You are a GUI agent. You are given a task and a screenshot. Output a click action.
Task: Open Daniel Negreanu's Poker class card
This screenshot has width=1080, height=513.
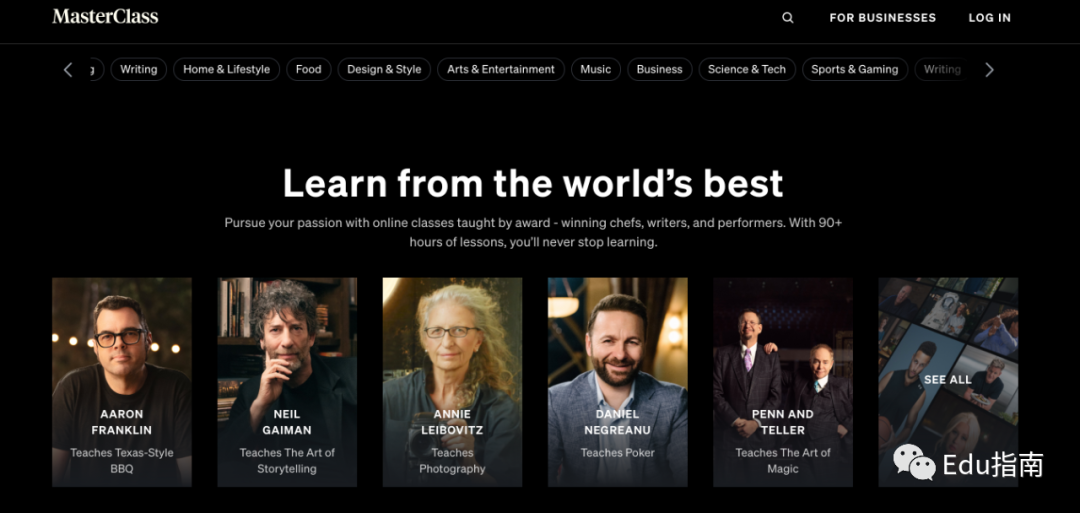(617, 381)
